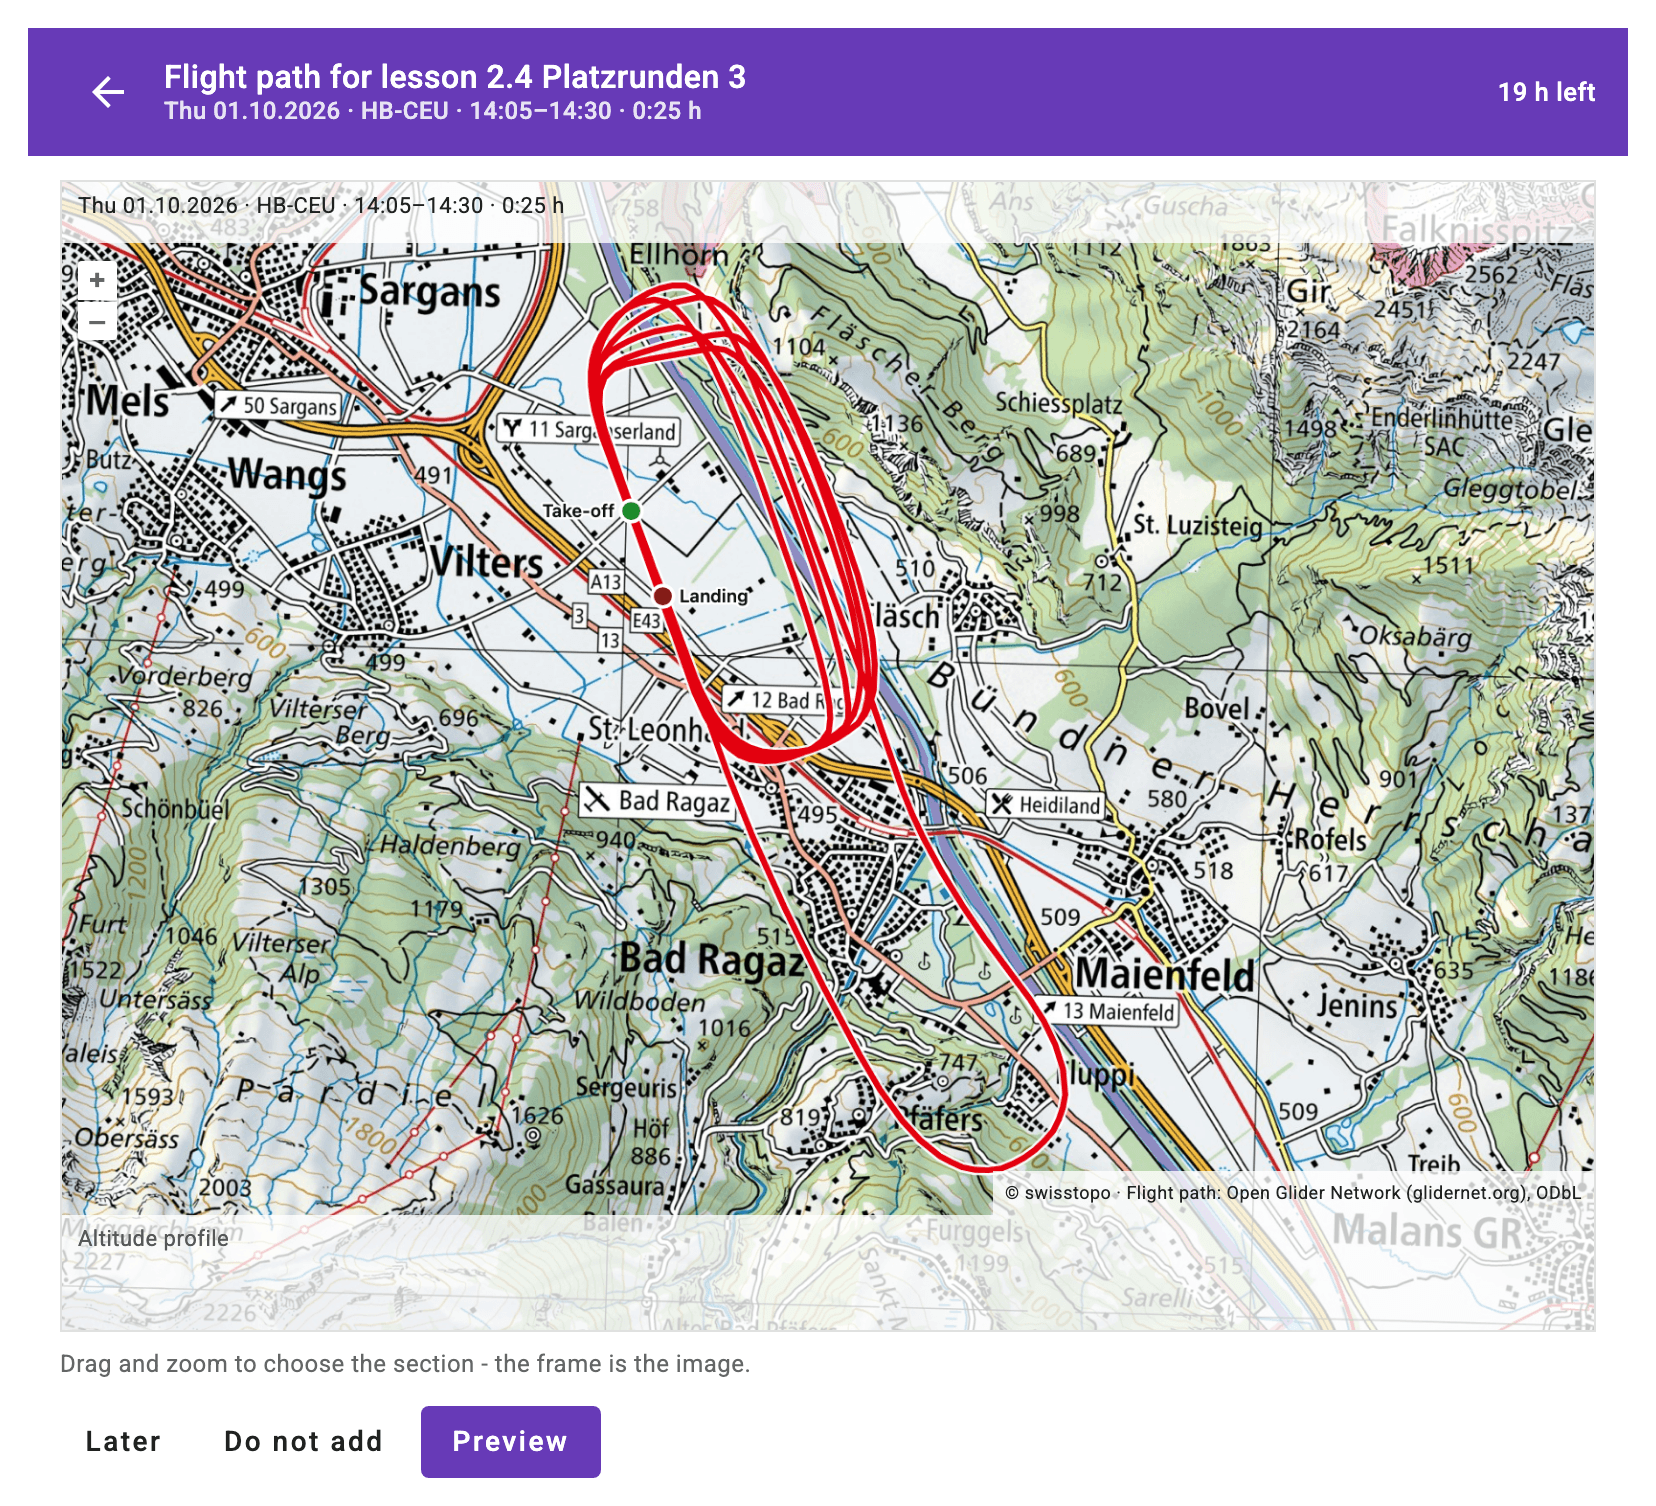Viewport: 1656px width, 1506px height.
Task: Click the boxed Bad Ragaz rest area label
Action: [x=657, y=801]
